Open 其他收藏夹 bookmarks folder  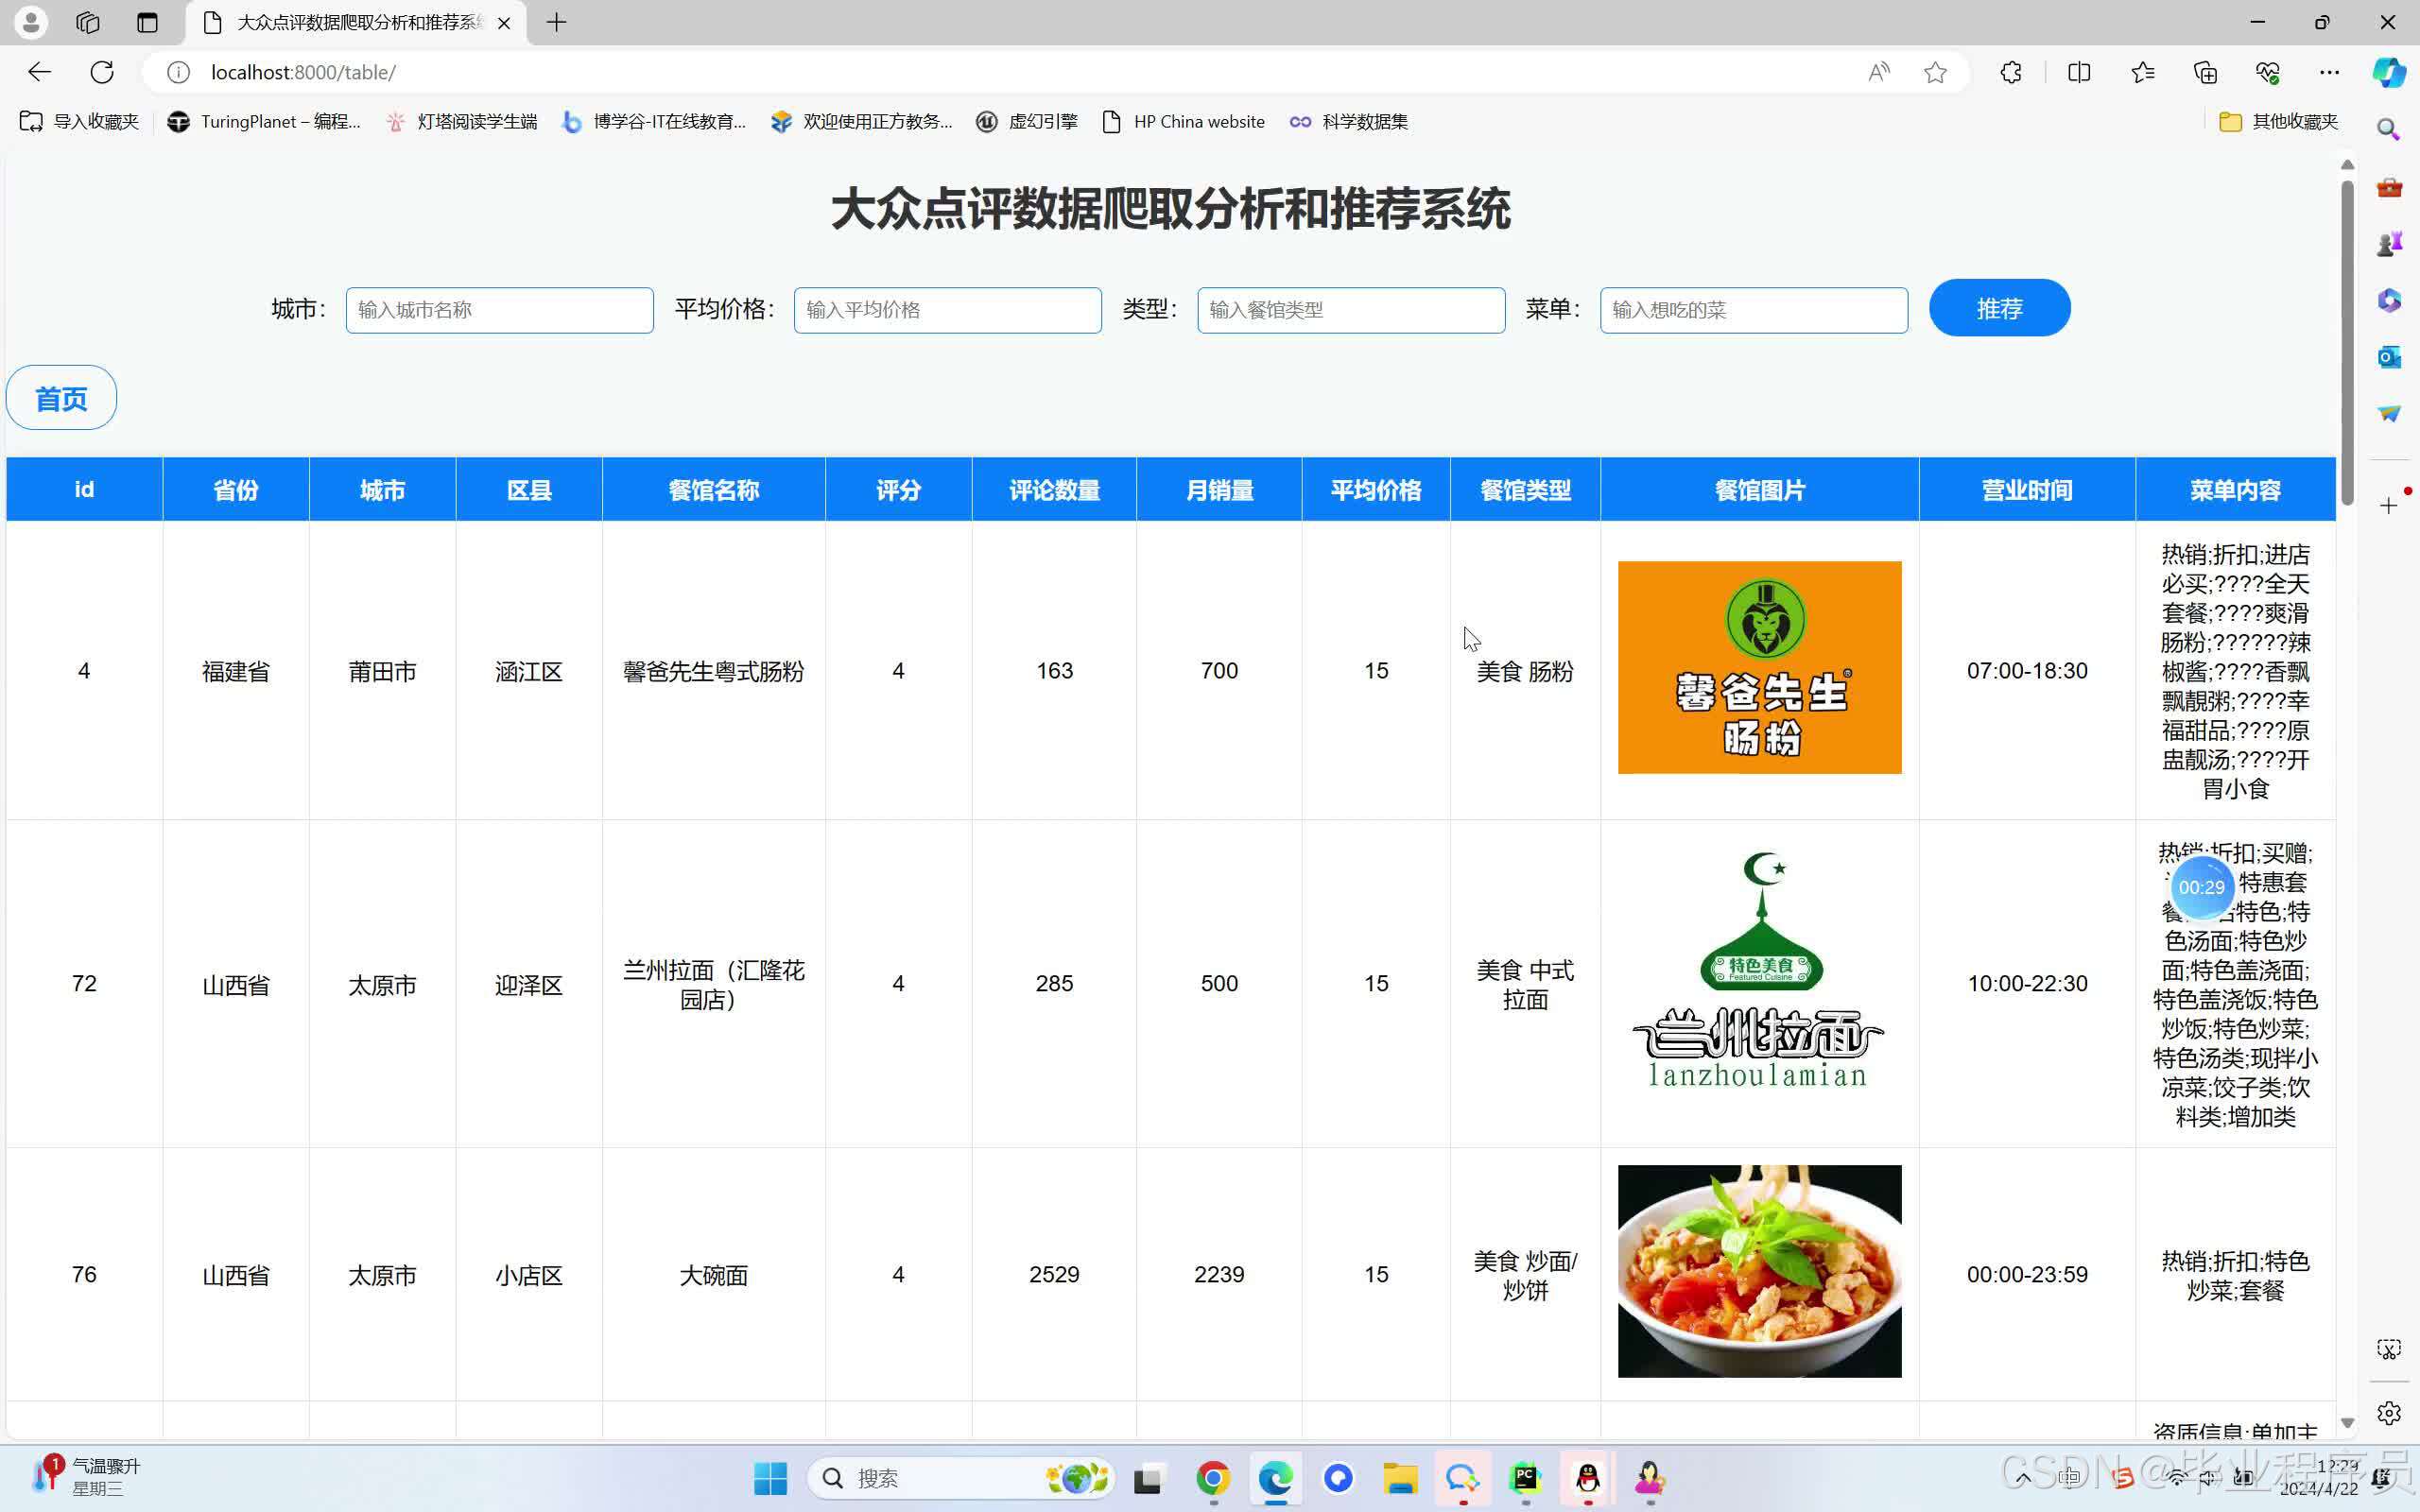2278,121
